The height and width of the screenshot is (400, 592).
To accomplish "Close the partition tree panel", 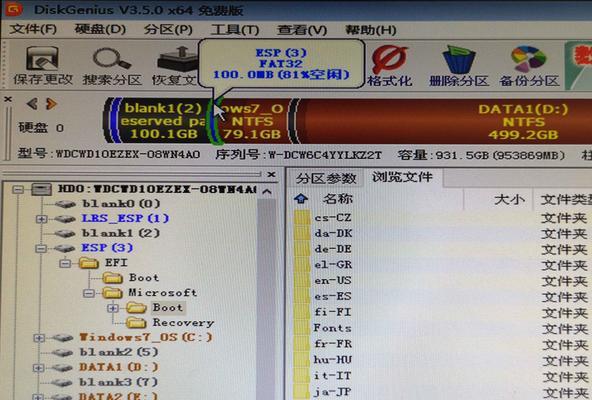I will click(271, 175).
